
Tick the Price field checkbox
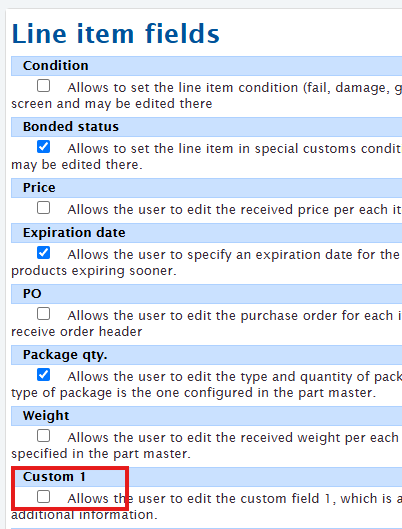click(44, 207)
